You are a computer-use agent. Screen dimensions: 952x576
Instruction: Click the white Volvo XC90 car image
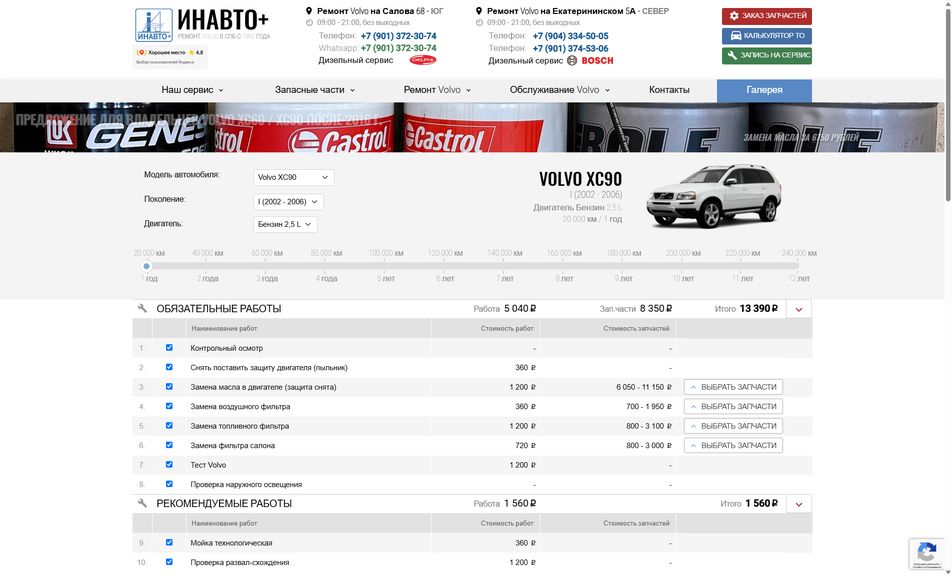(714, 195)
